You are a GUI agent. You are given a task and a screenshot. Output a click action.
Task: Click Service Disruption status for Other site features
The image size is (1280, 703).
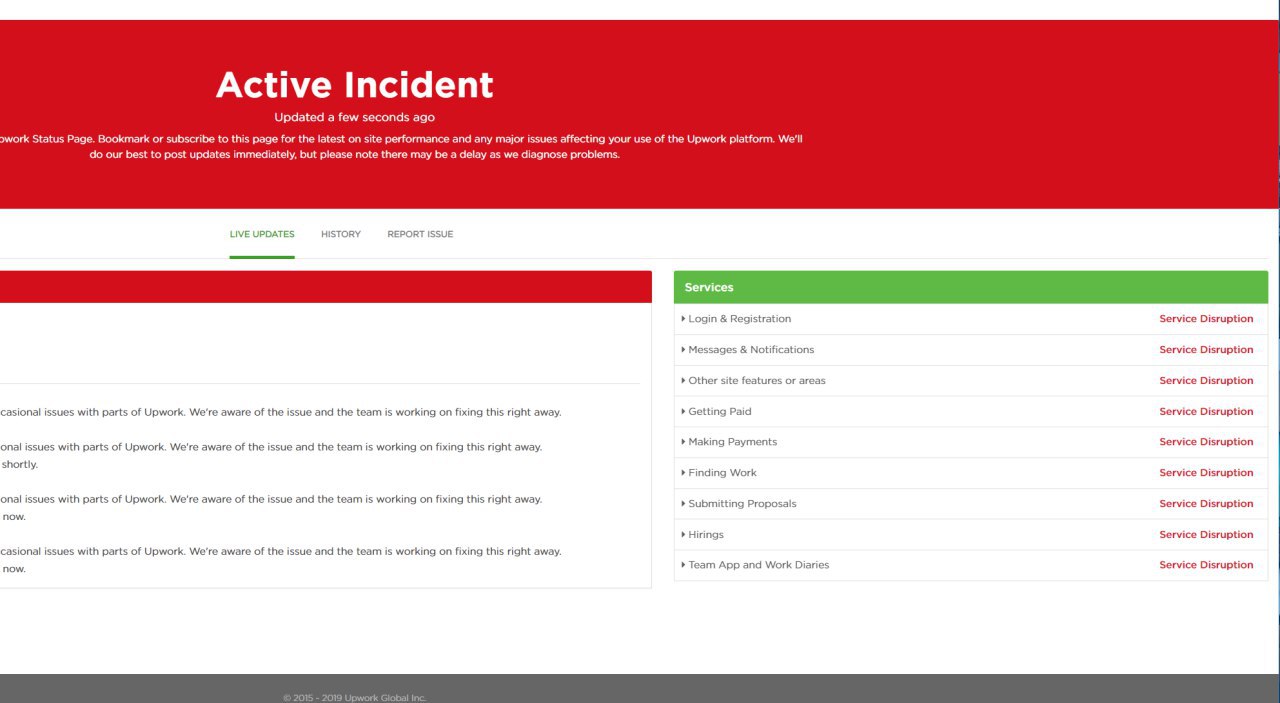(1206, 381)
